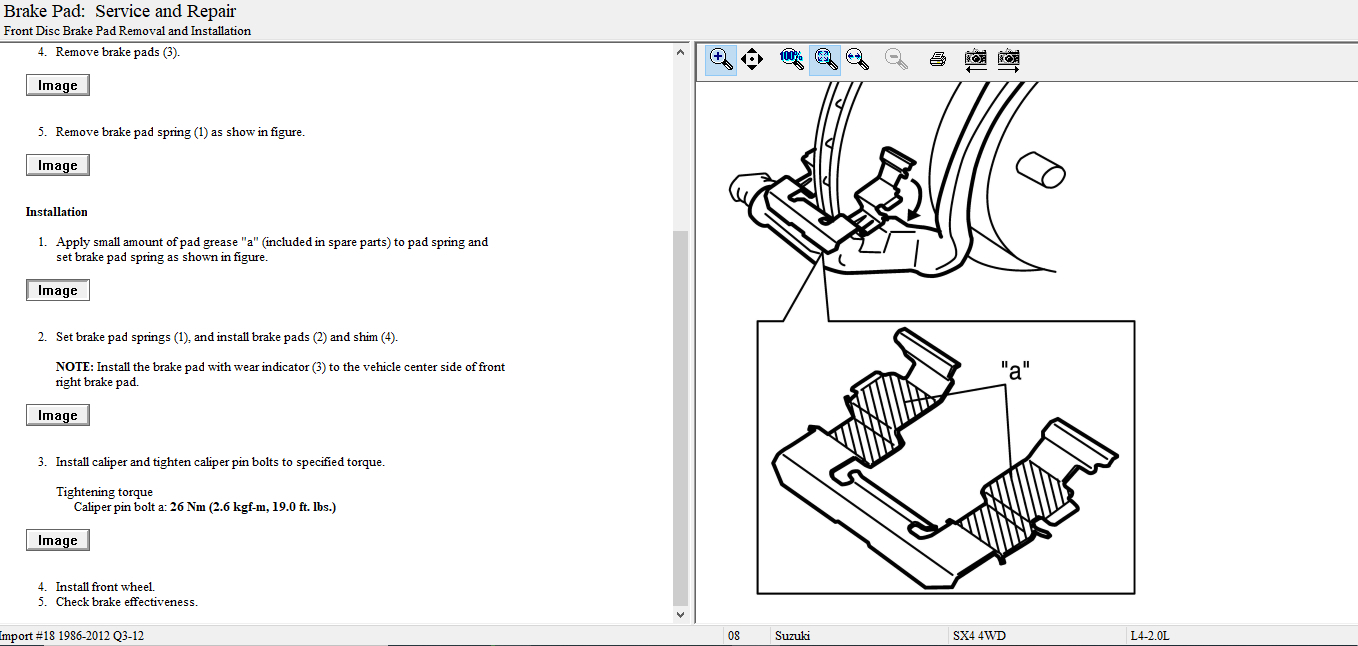Click the text pane scroll-down arrow
The width and height of the screenshot is (1358, 646).
pyautogui.click(x=681, y=615)
